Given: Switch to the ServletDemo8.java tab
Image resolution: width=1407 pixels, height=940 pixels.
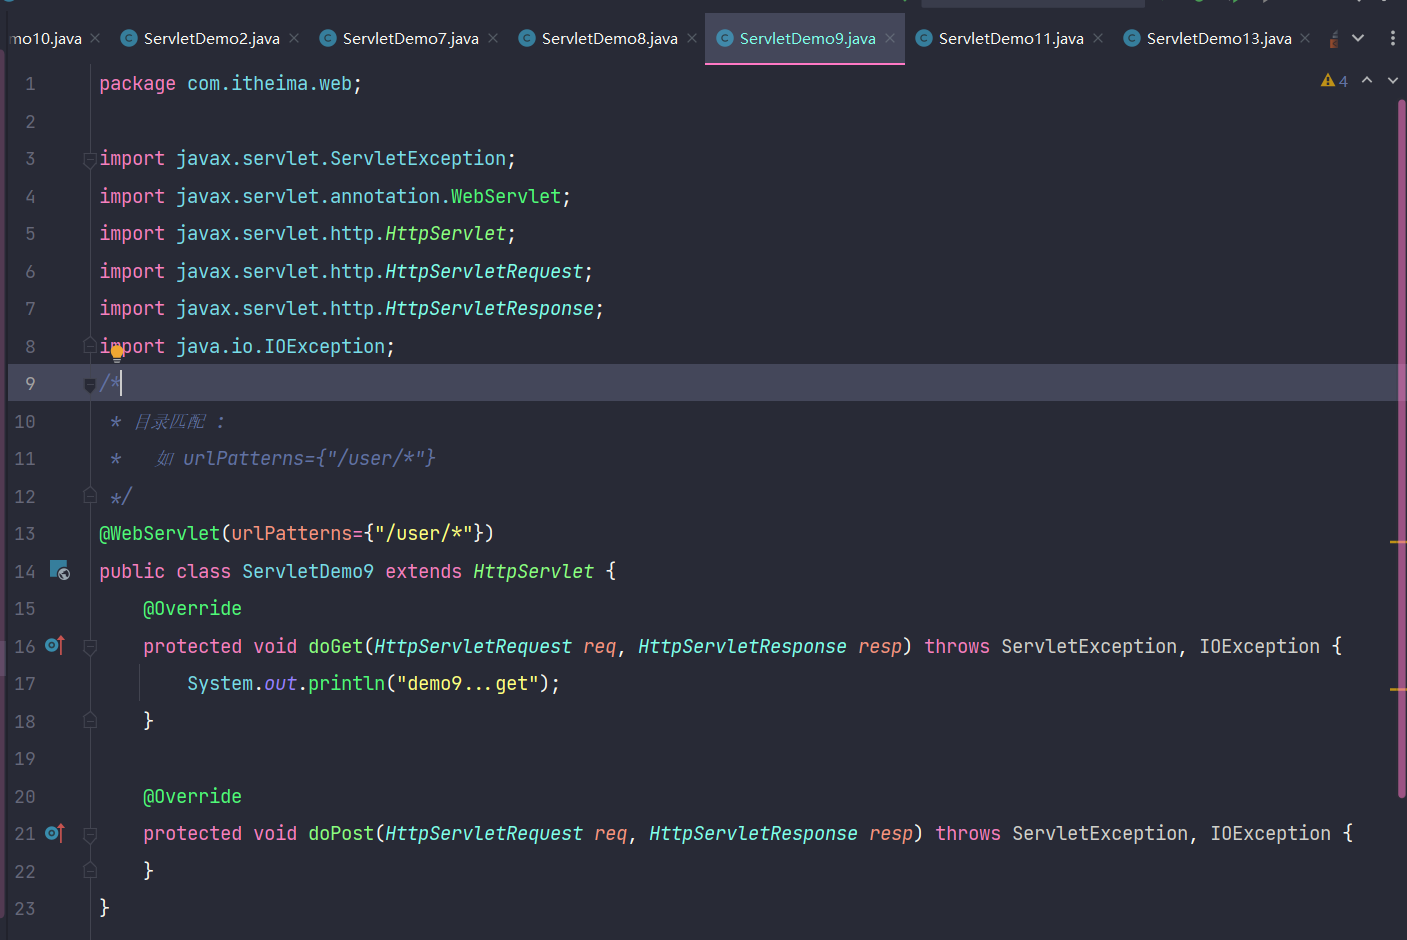Looking at the screenshot, I should [x=609, y=38].
